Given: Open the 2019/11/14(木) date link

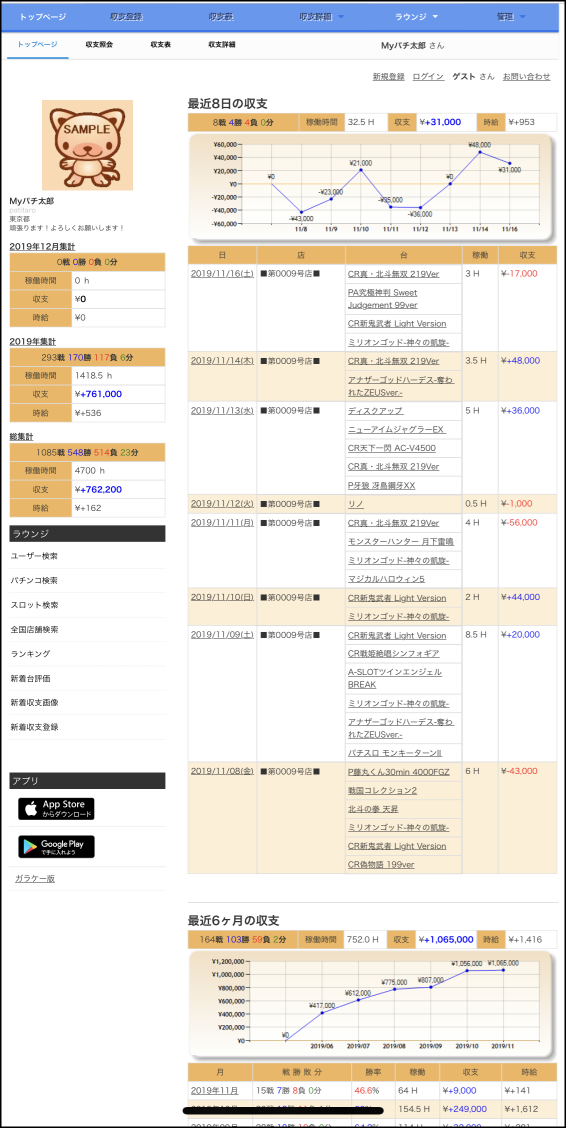Looking at the screenshot, I should [222, 361].
